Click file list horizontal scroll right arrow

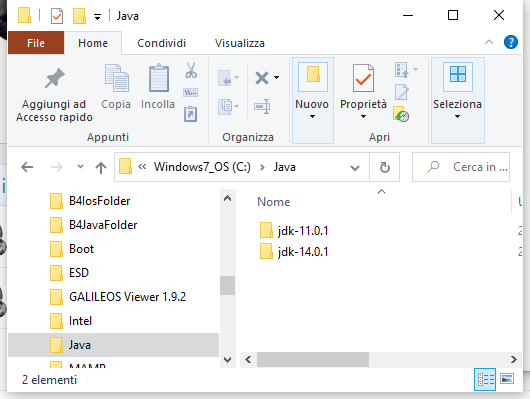513,359
